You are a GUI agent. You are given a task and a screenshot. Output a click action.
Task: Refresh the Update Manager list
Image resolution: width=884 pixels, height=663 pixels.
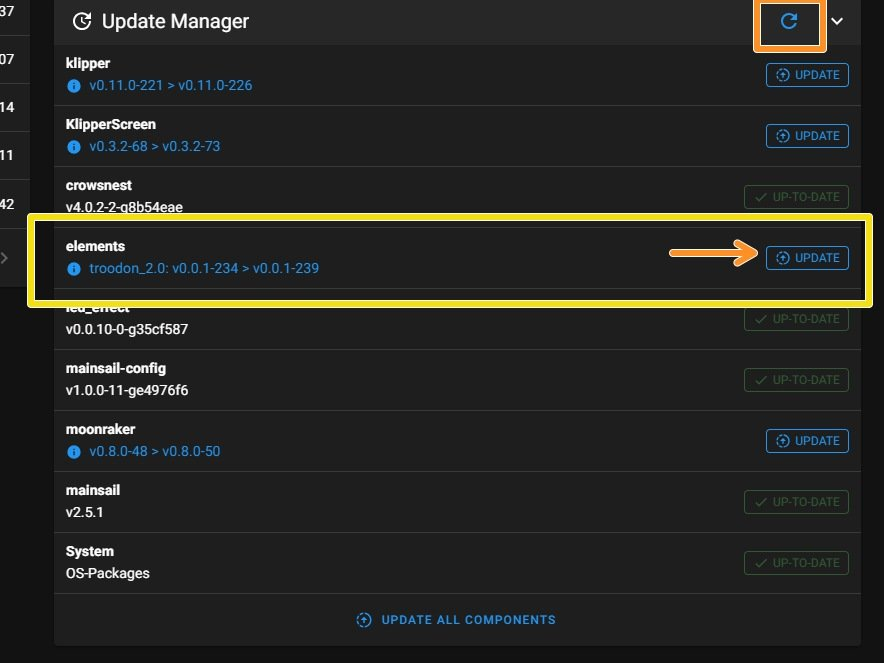[789, 21]
